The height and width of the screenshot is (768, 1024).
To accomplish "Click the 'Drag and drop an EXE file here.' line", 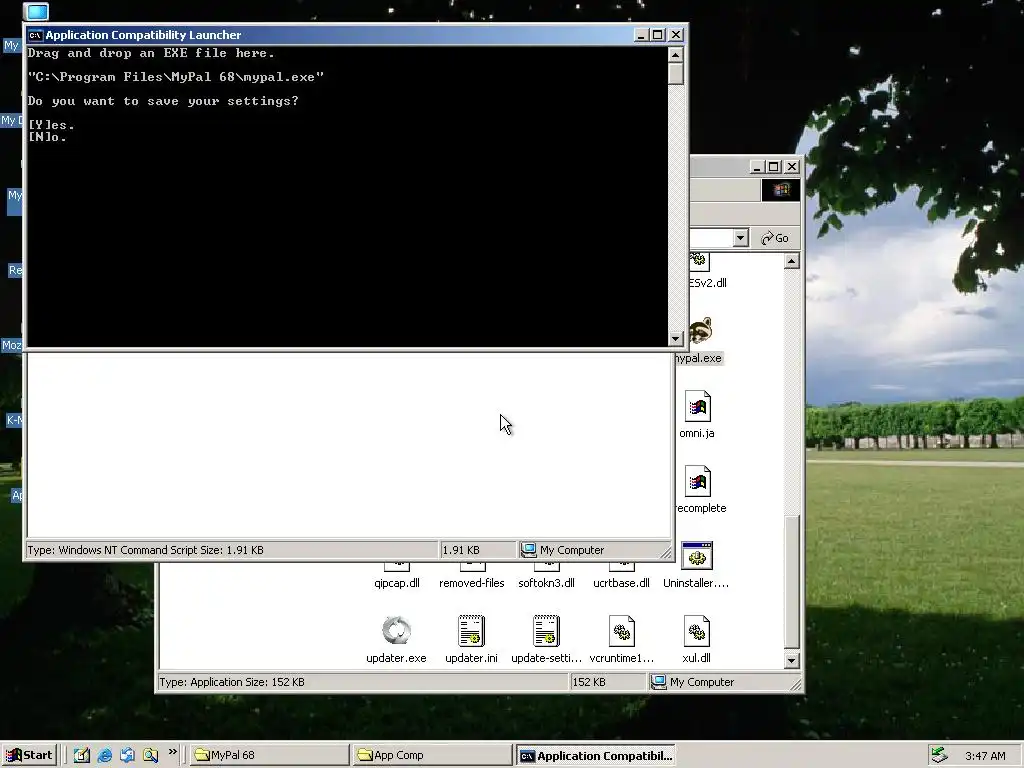I will coord(151,53).
